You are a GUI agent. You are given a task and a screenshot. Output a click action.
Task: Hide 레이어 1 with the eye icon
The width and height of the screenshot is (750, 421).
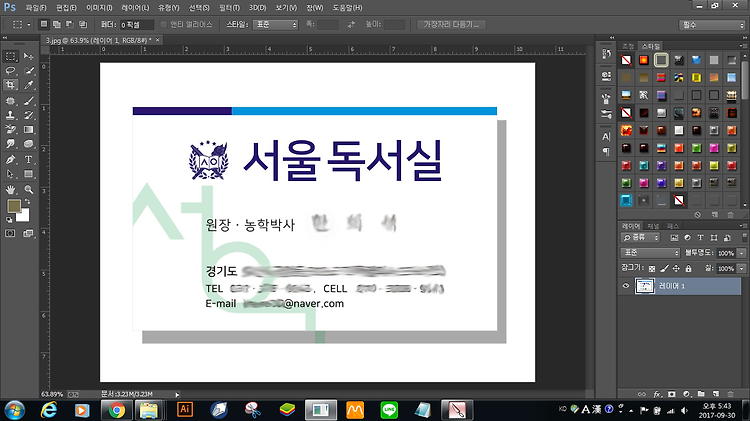[626, 286]
